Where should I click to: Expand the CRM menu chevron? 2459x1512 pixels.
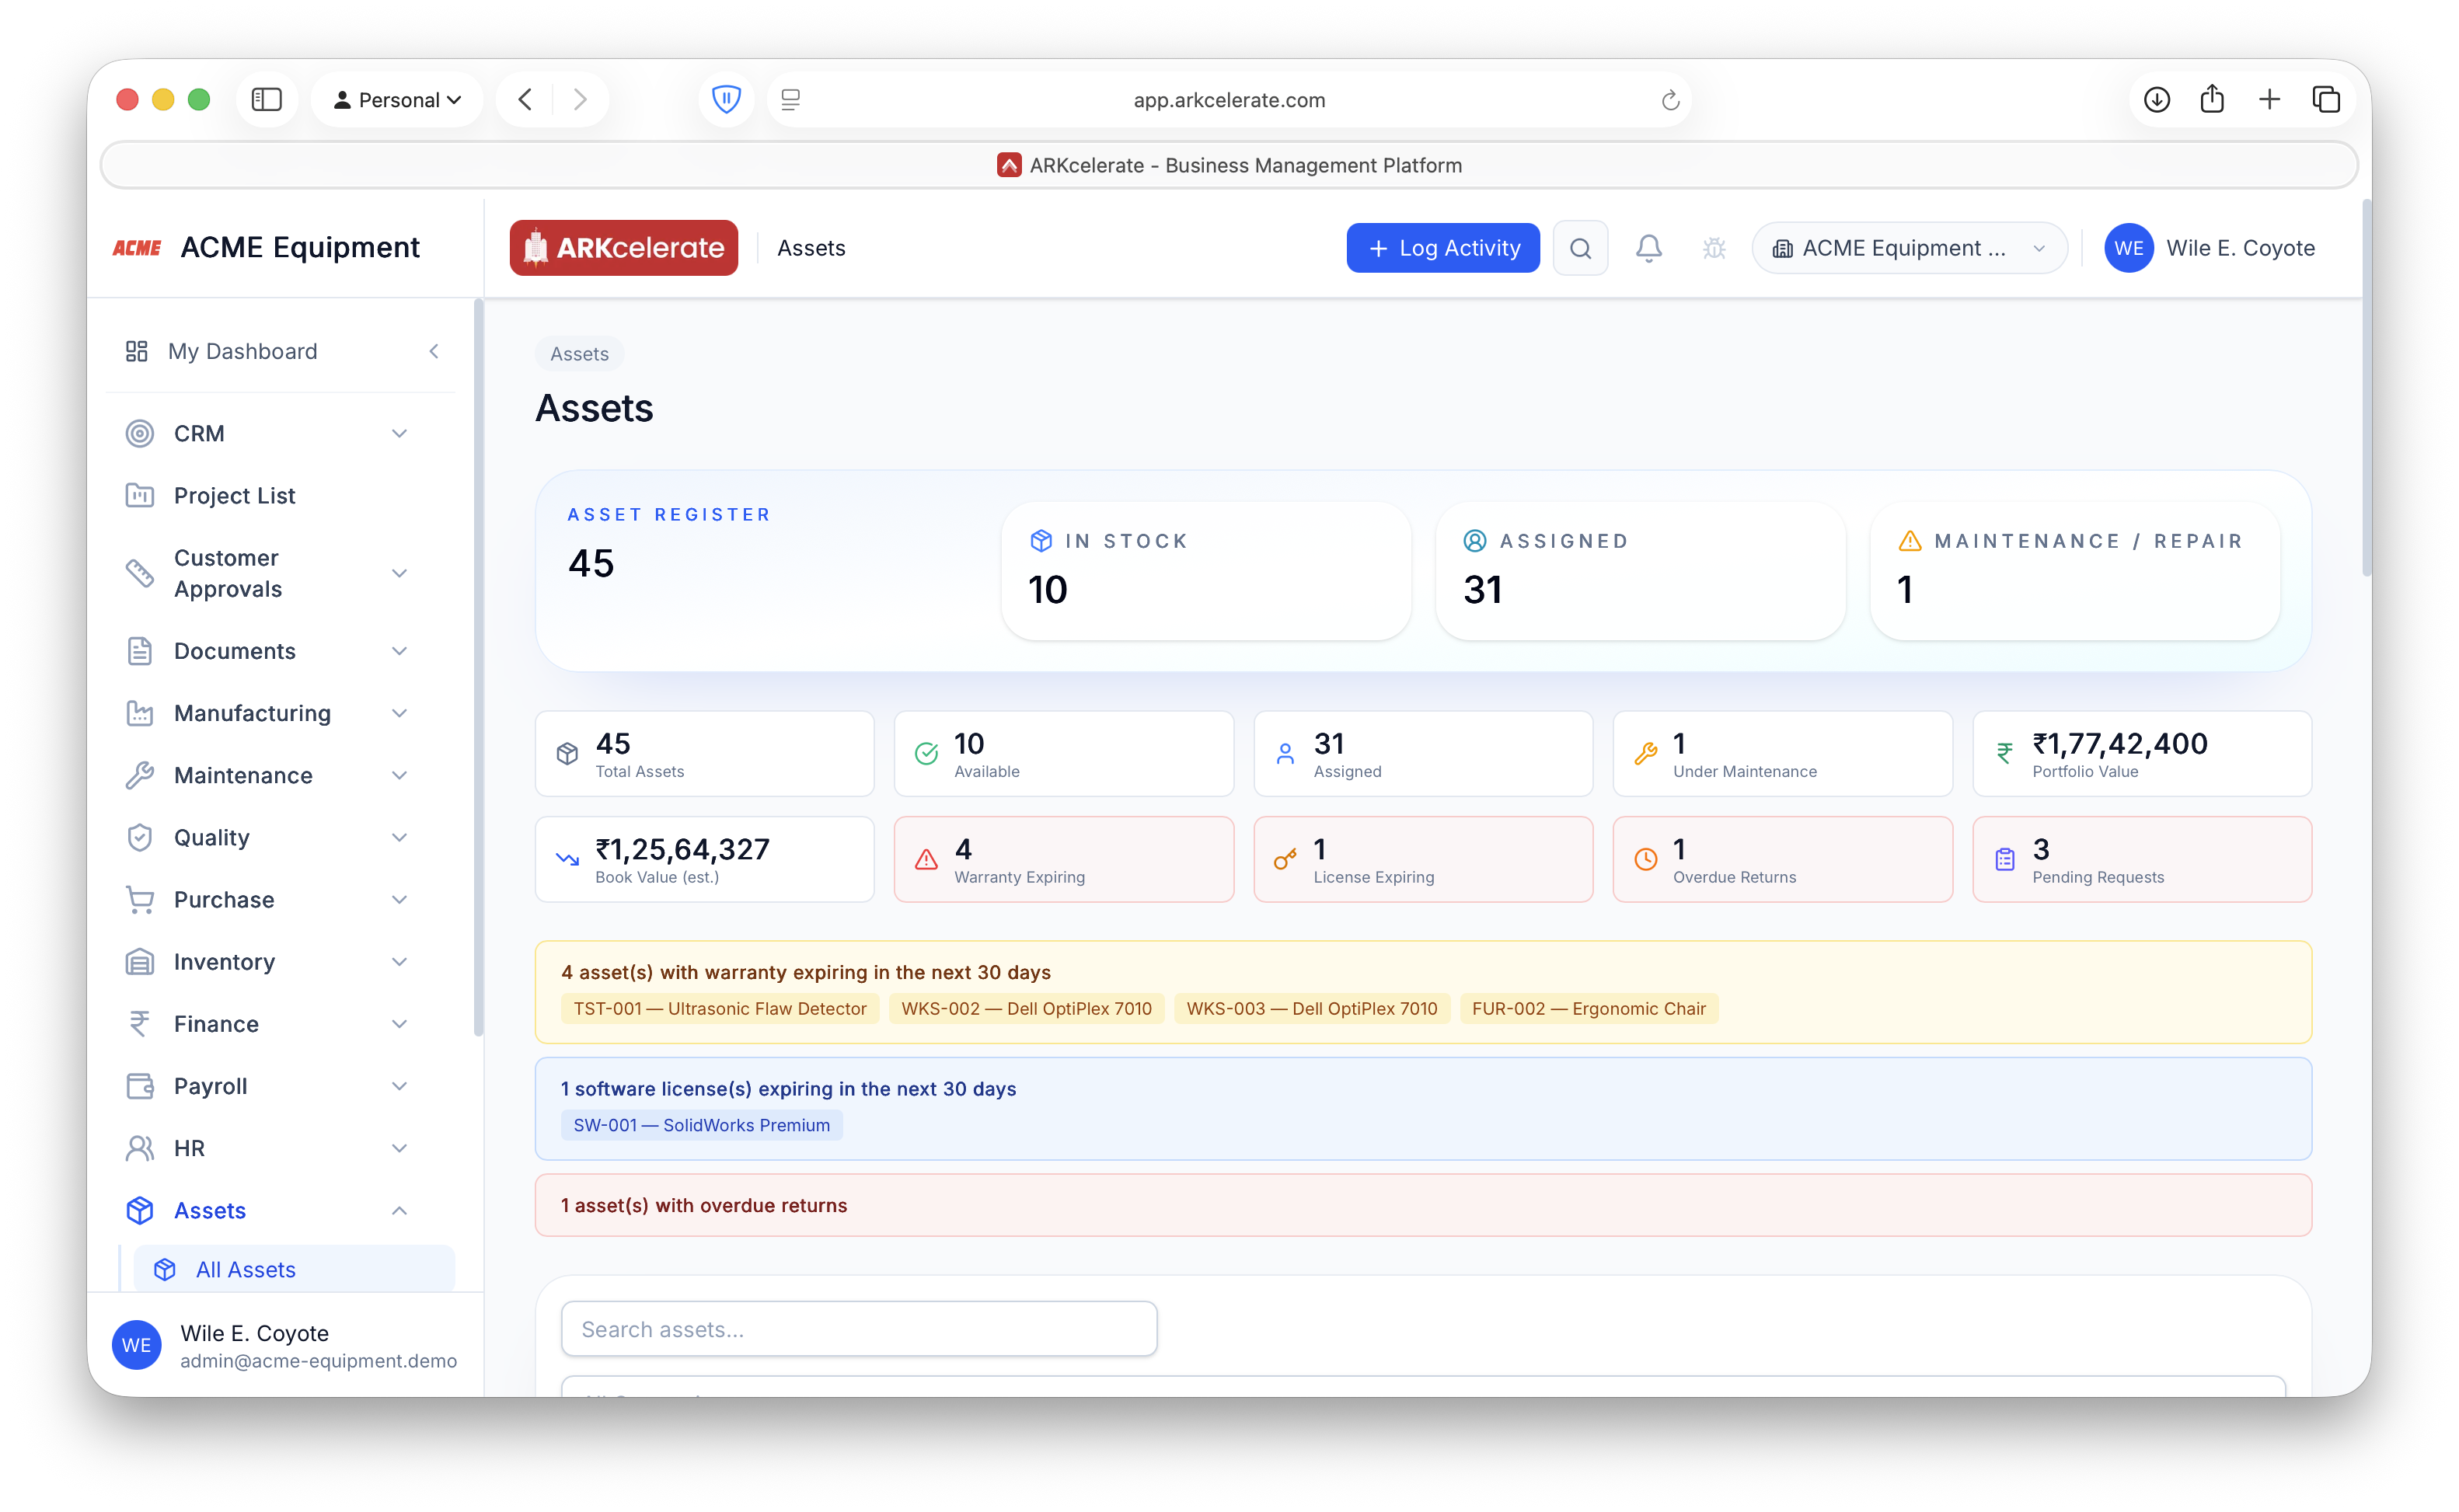pos(399,433)
